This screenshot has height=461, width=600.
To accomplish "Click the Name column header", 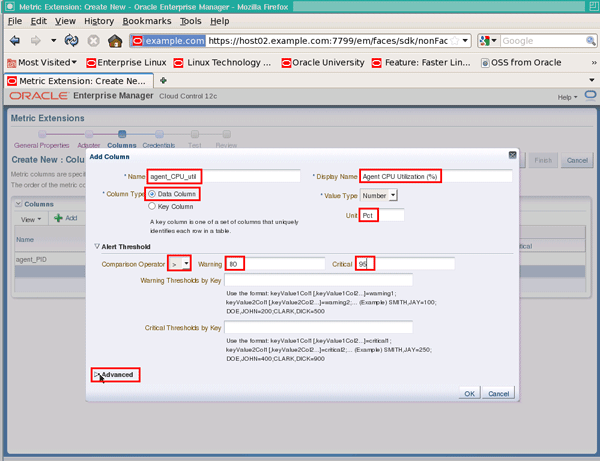I will 25,239.
